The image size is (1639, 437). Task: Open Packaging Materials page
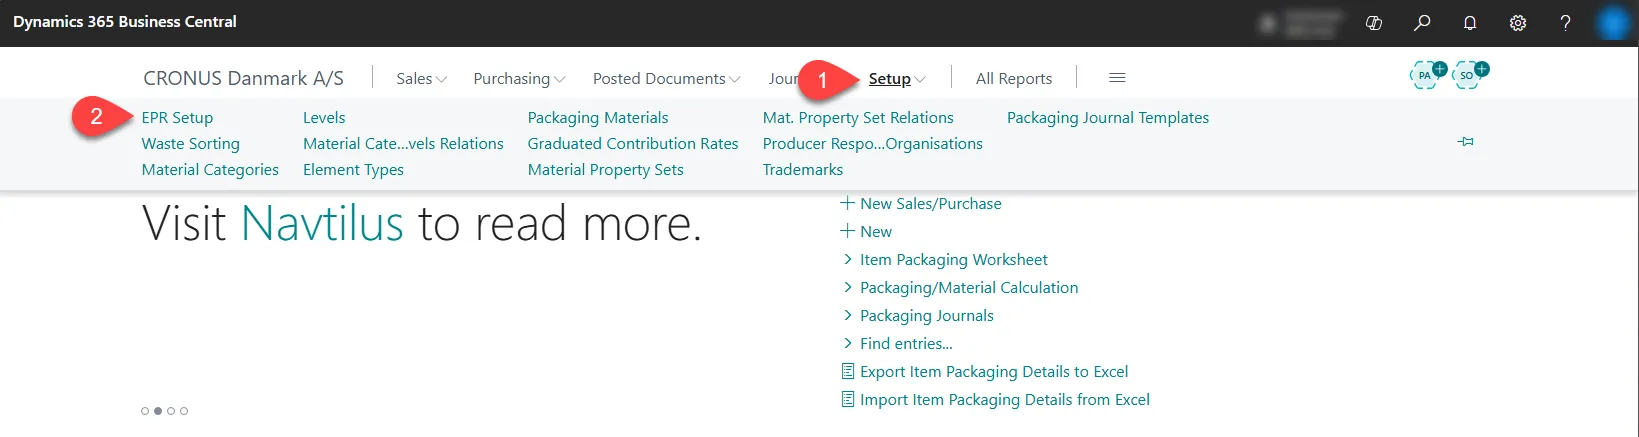598,117
